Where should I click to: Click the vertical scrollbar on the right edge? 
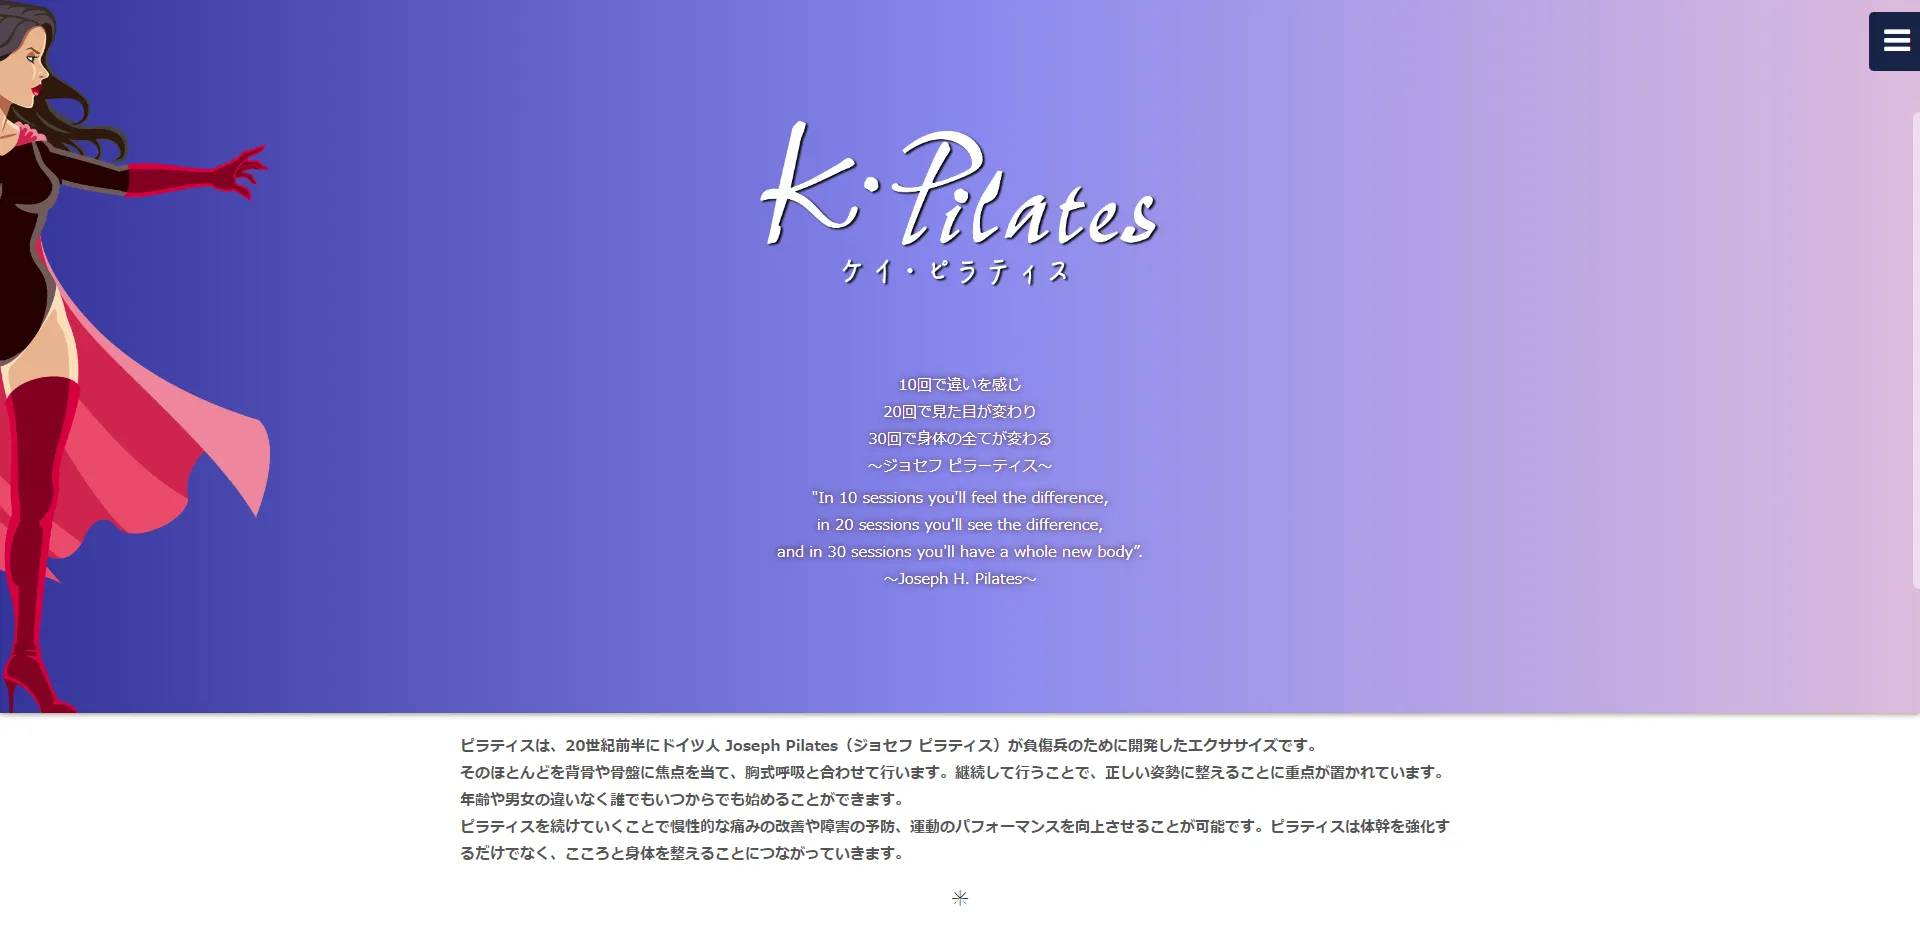[x=1915, y=350]
